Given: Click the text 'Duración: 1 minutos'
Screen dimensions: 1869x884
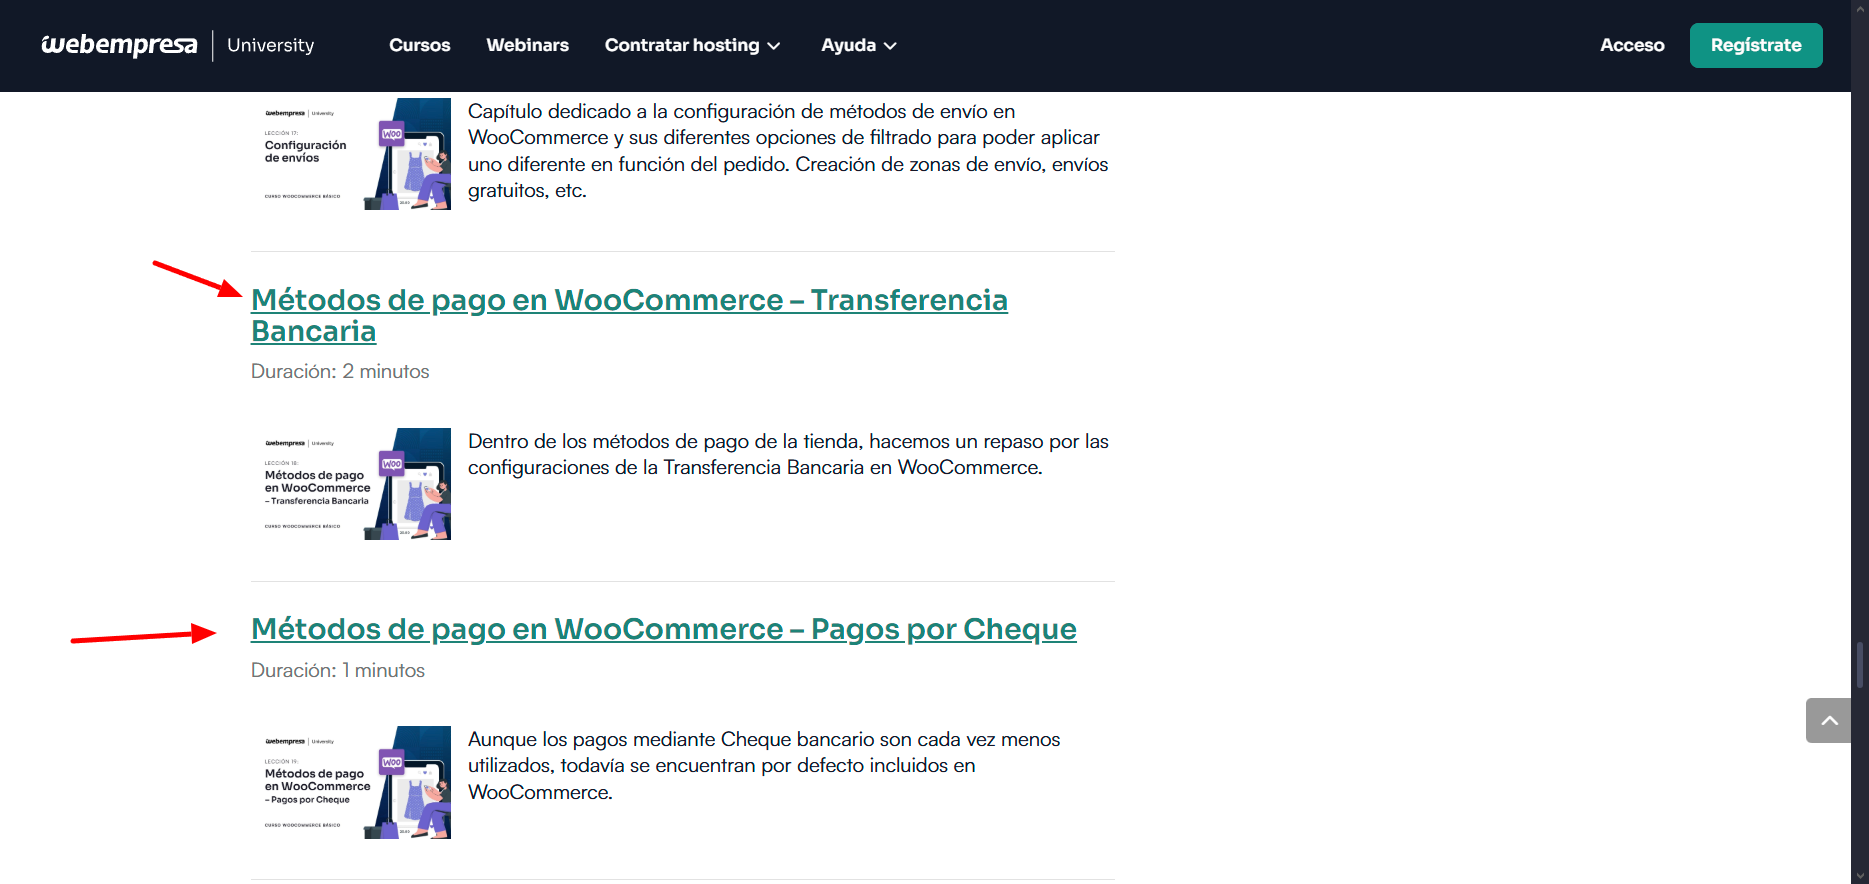Looking at the screenshot, I should (338, 670).
